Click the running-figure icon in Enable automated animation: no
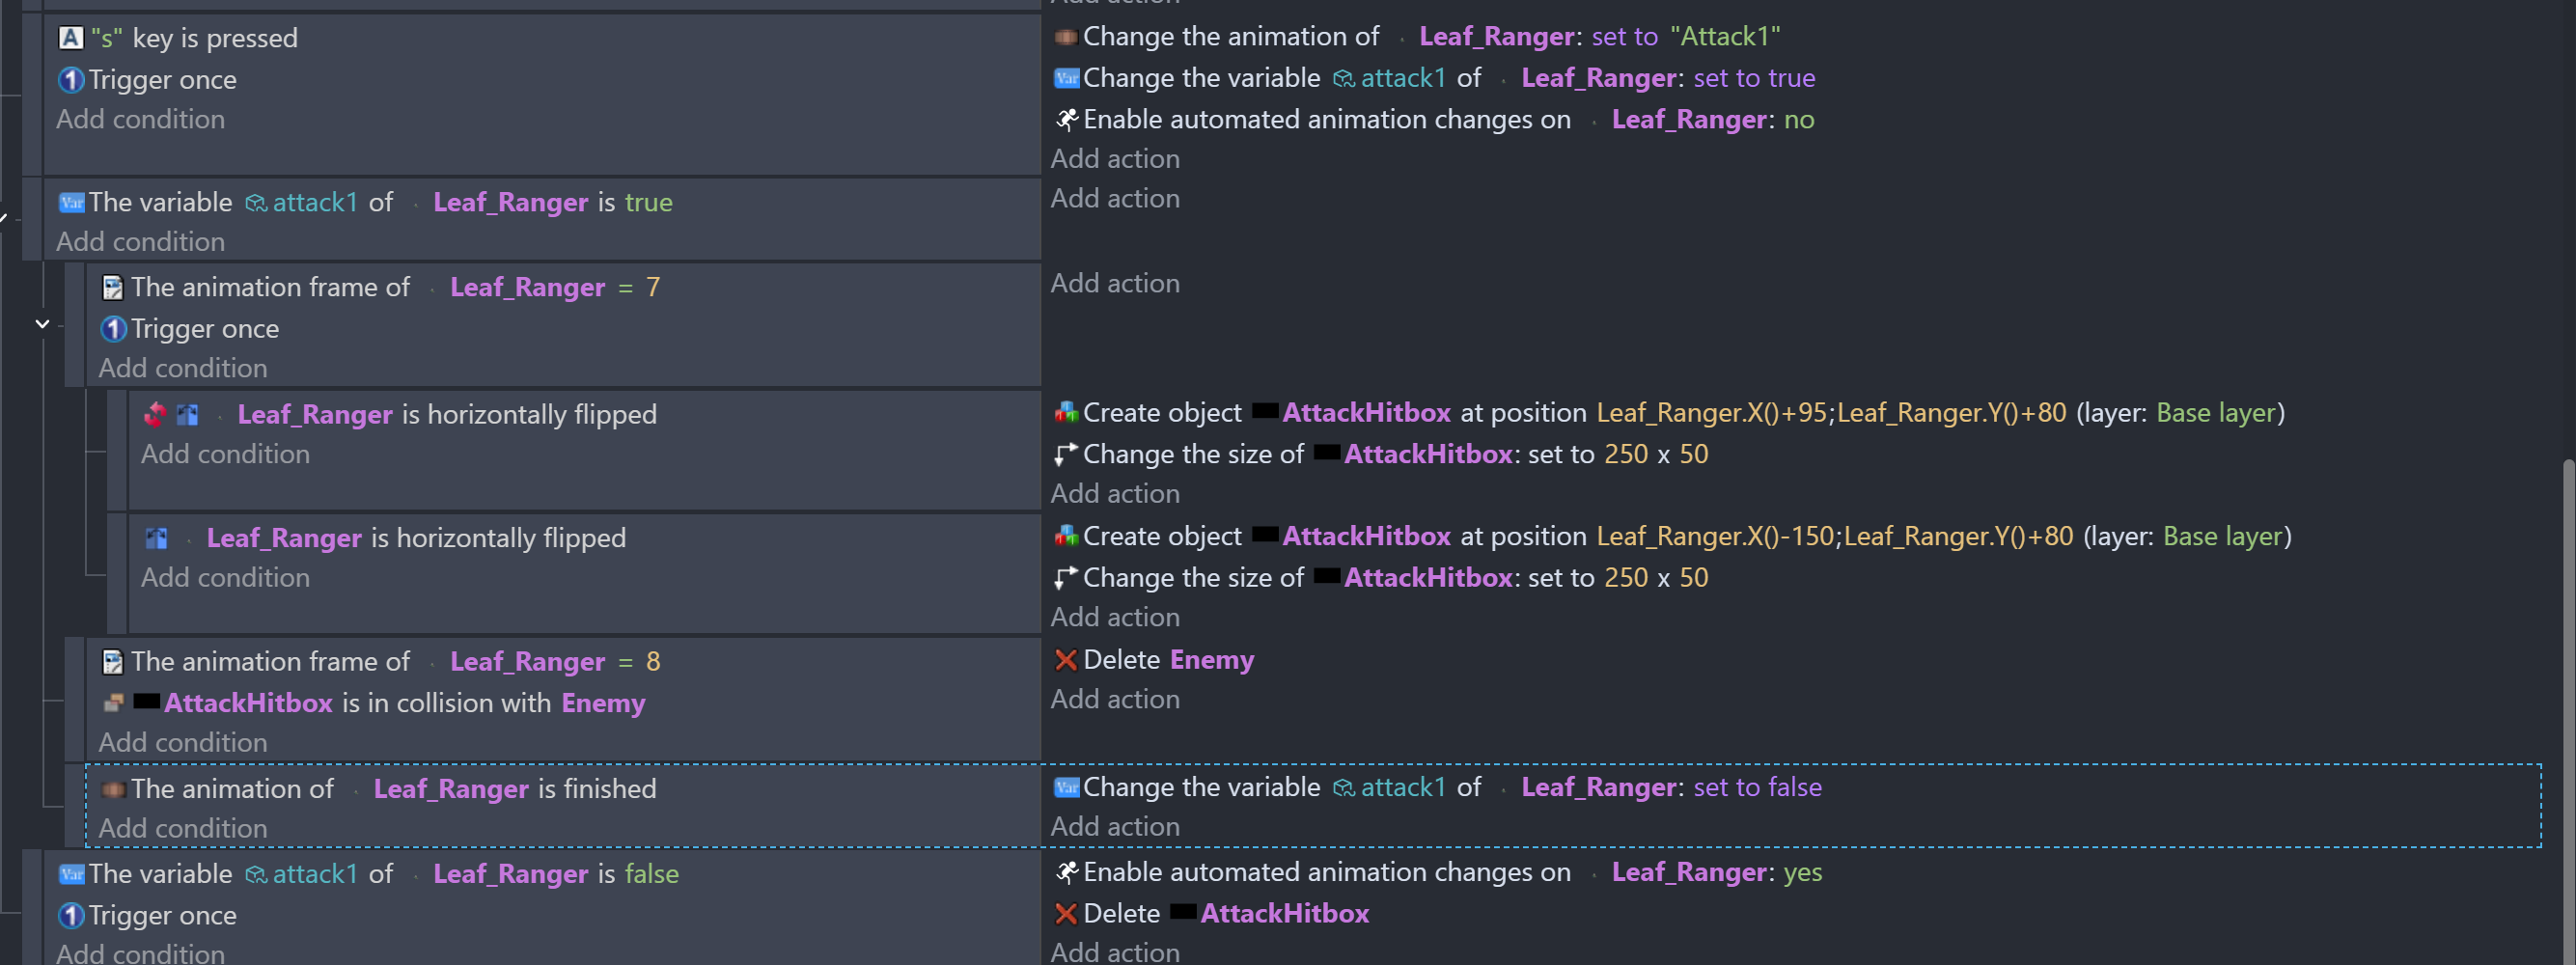The width and height of the screenshot is (2576, 965). [1066, 120]
